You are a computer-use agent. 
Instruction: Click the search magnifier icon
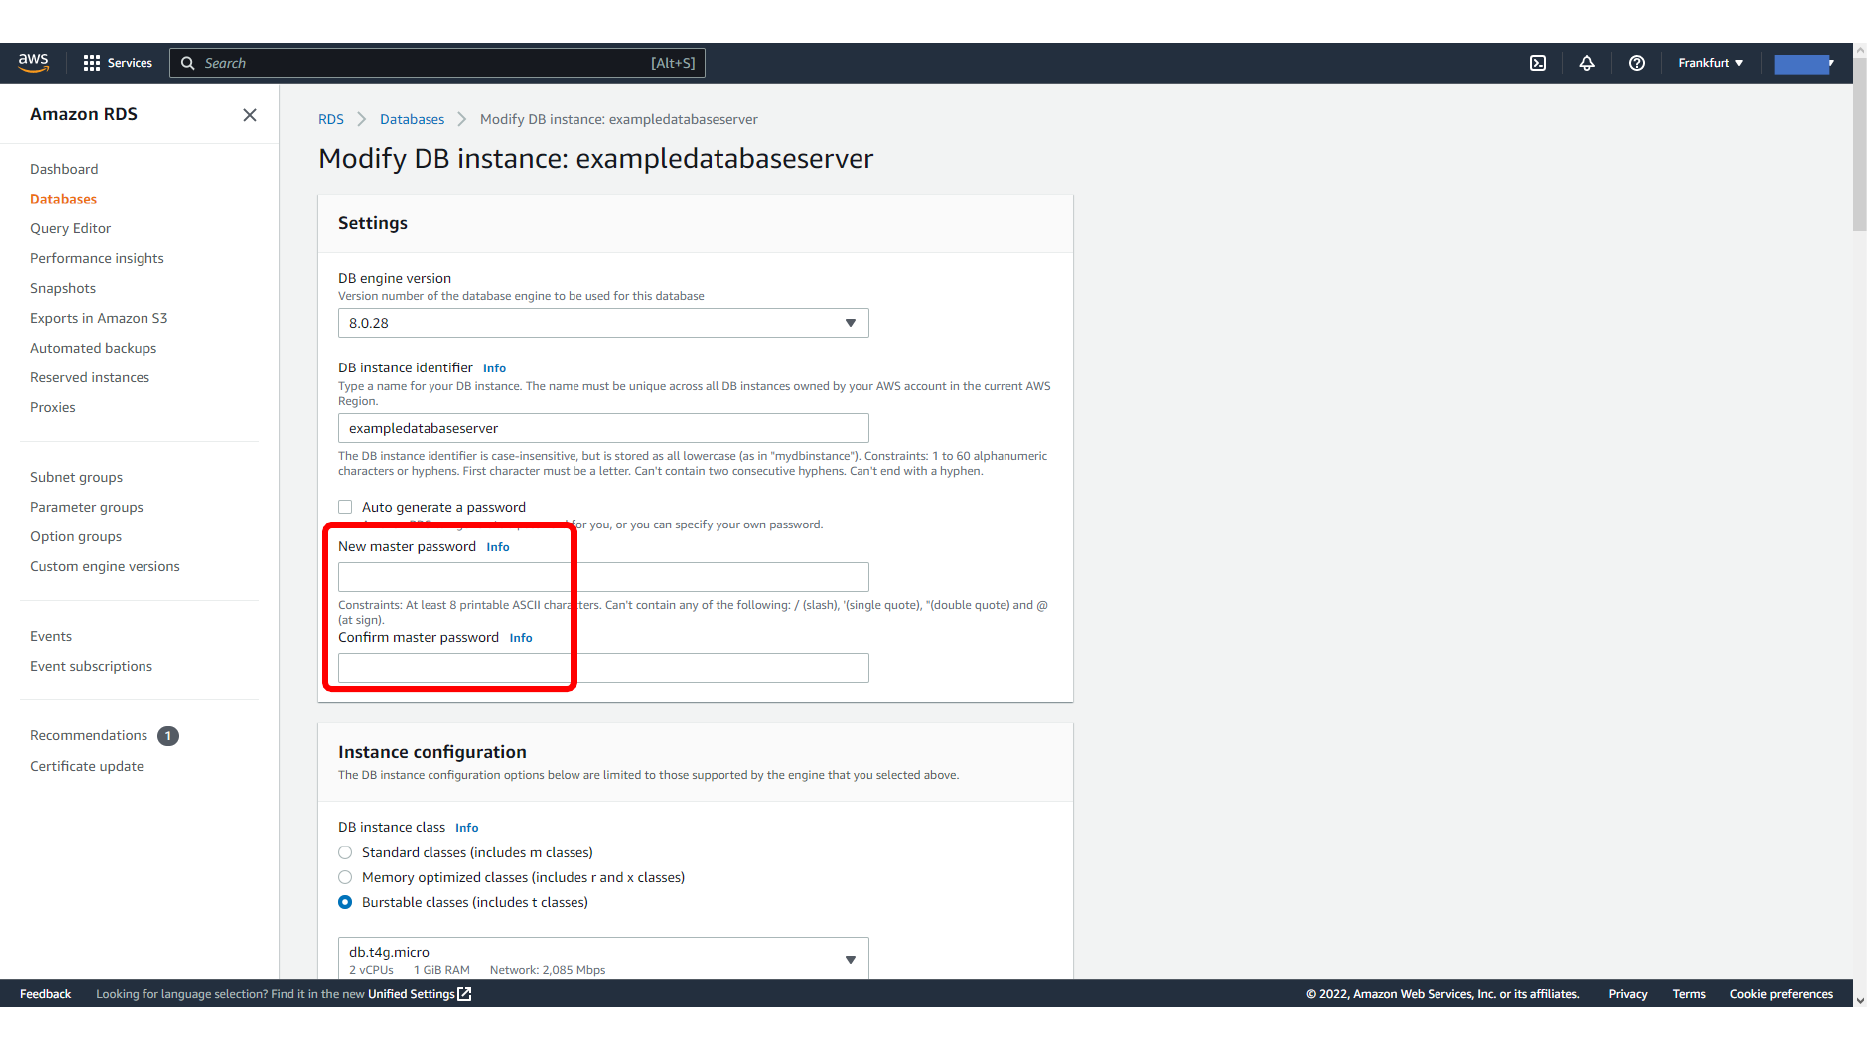pyautogui.click(x=187, y=63)
